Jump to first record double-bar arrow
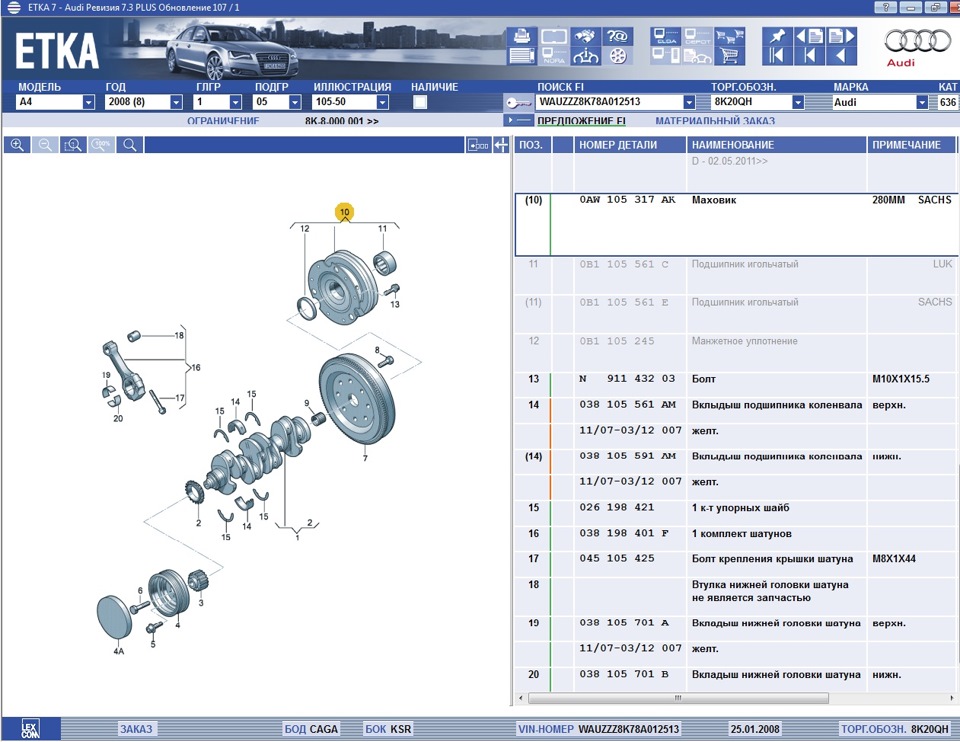The image size is (960, 742). coord(777,56)
